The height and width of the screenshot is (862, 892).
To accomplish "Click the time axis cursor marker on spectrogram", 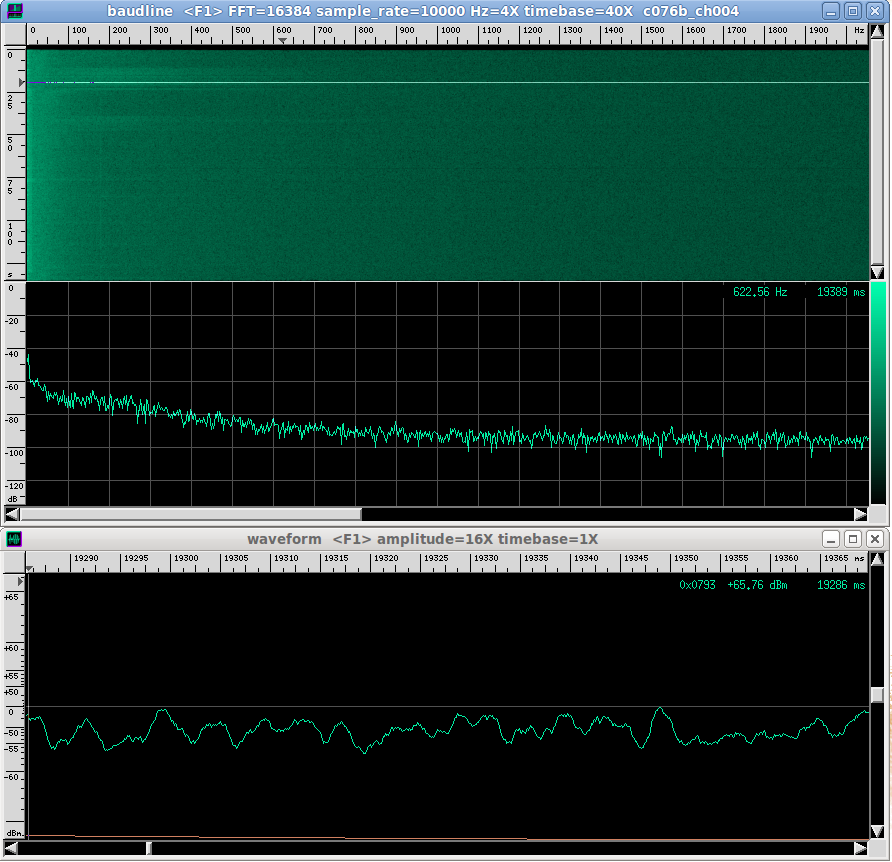I will (x=22, y=82).
